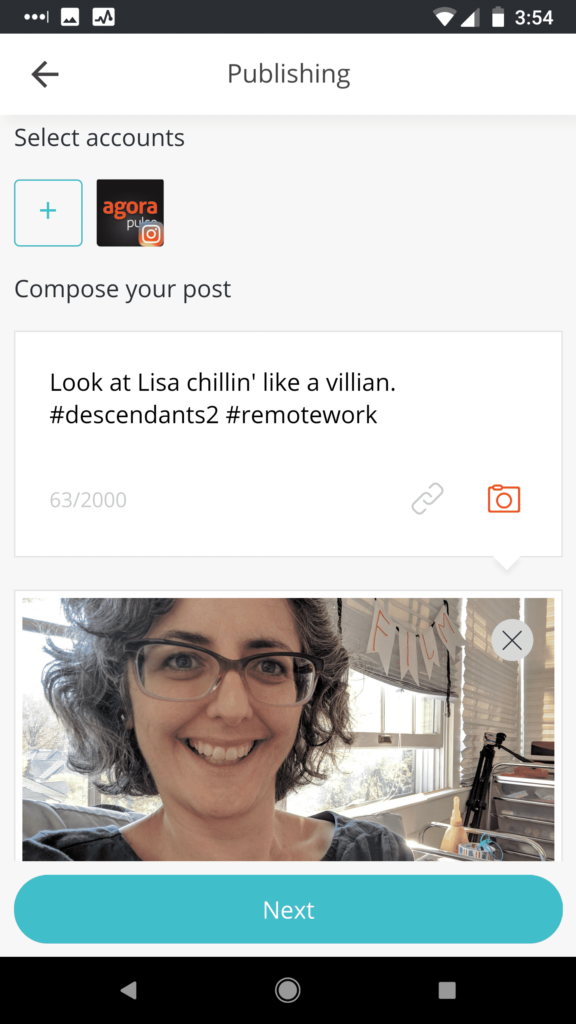Tap the Publishing title

[289, 74]
